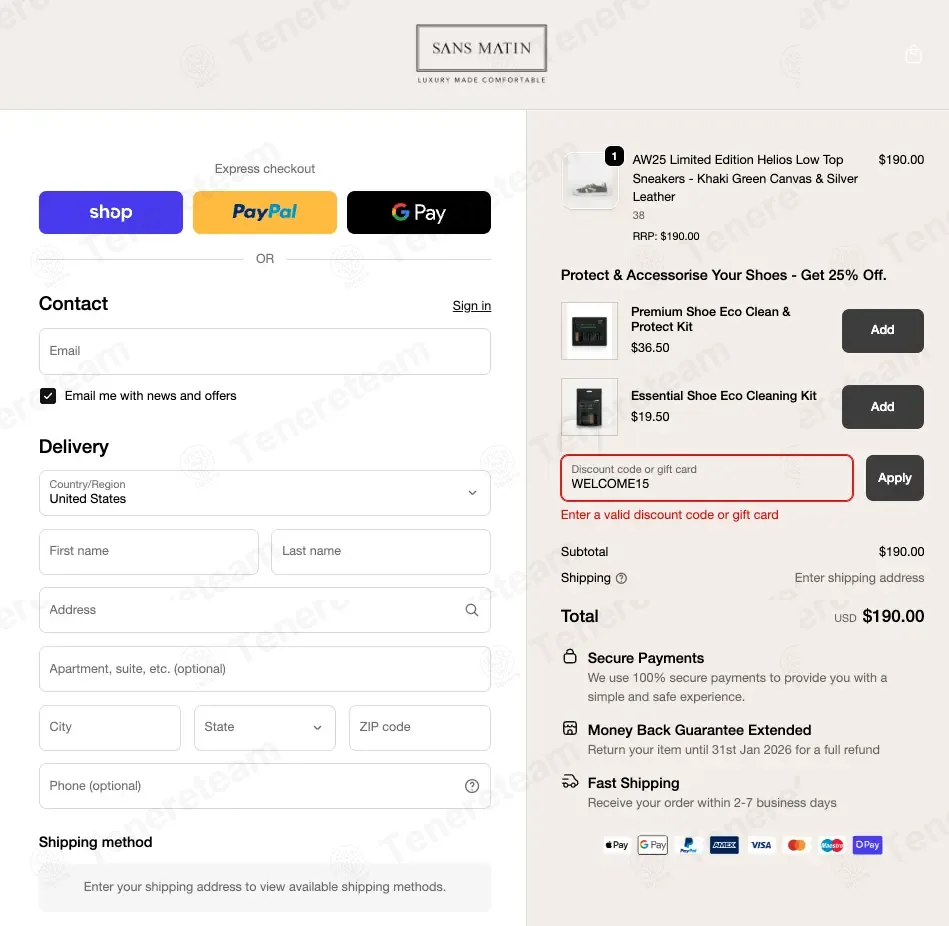949x926 pixels.
Task: Click the Amex payment icon
Action: point(724,845)
